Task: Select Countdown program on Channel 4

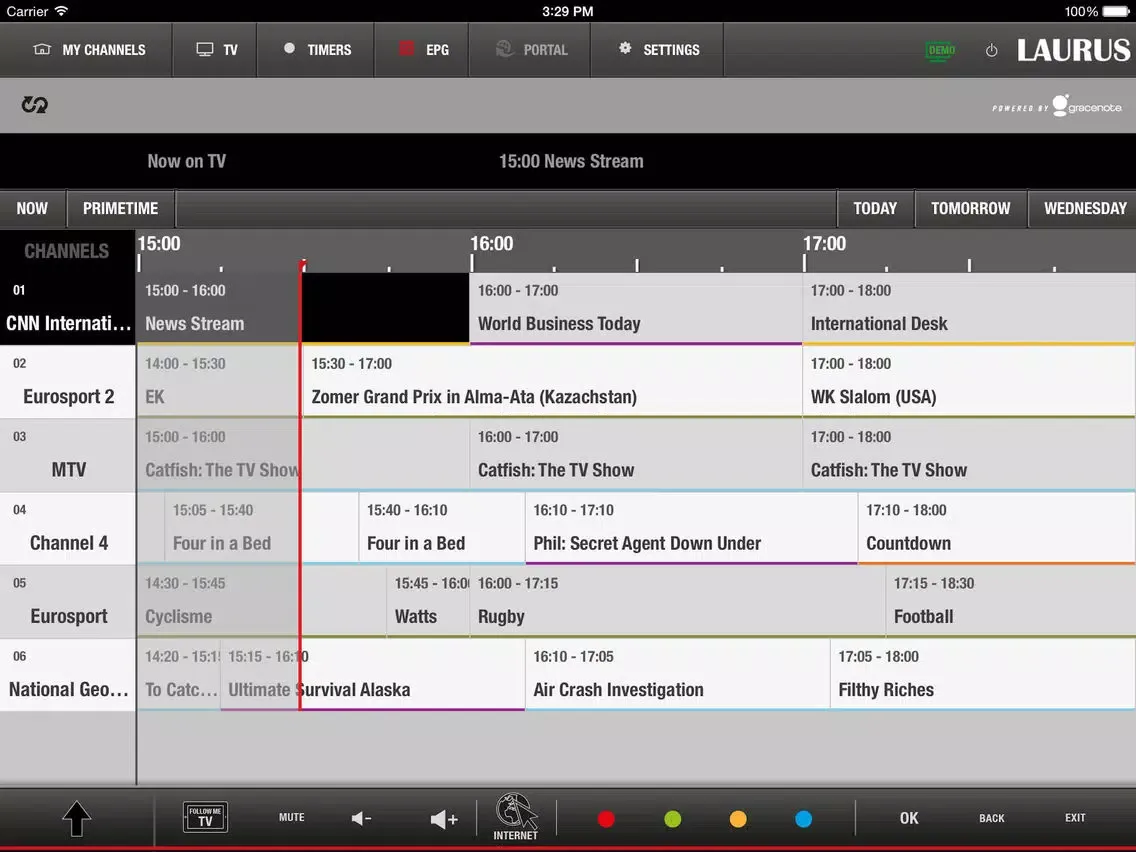Action: (998, 528)
